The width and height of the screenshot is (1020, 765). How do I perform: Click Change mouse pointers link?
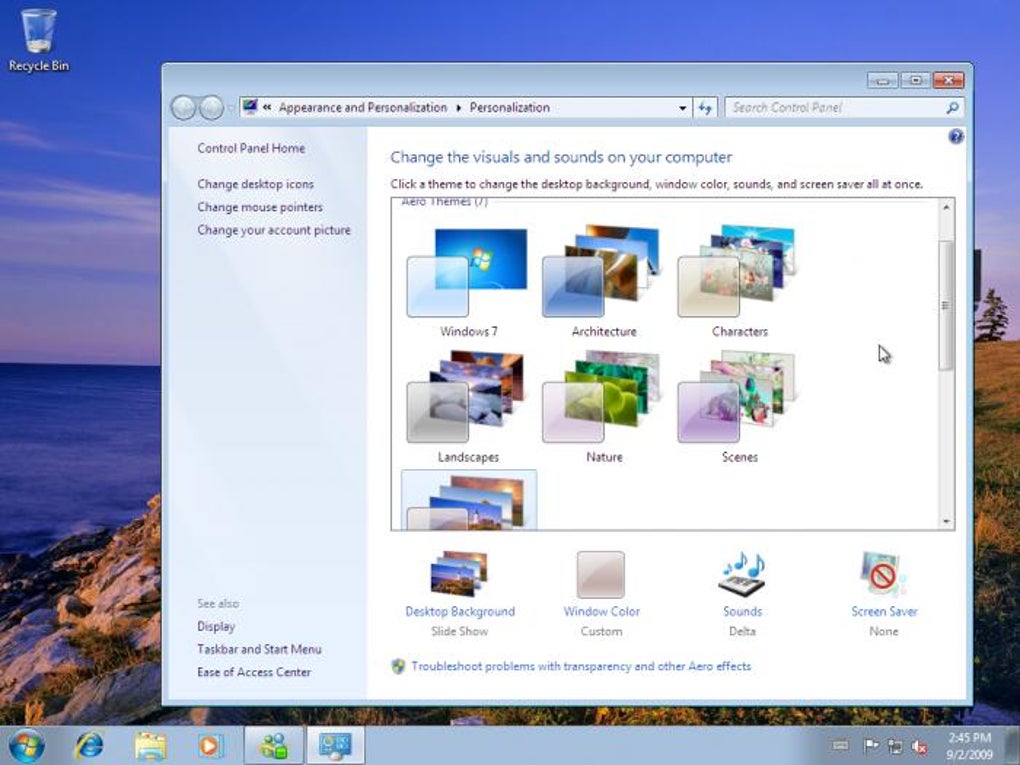pos(260,207)
